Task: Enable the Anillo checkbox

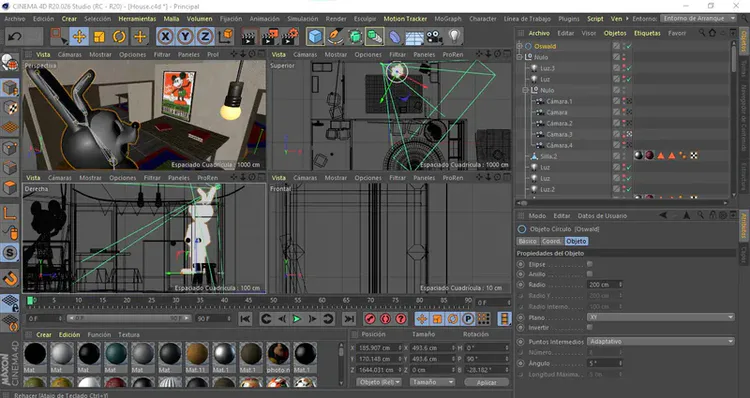Action: [x=589, y=274]
